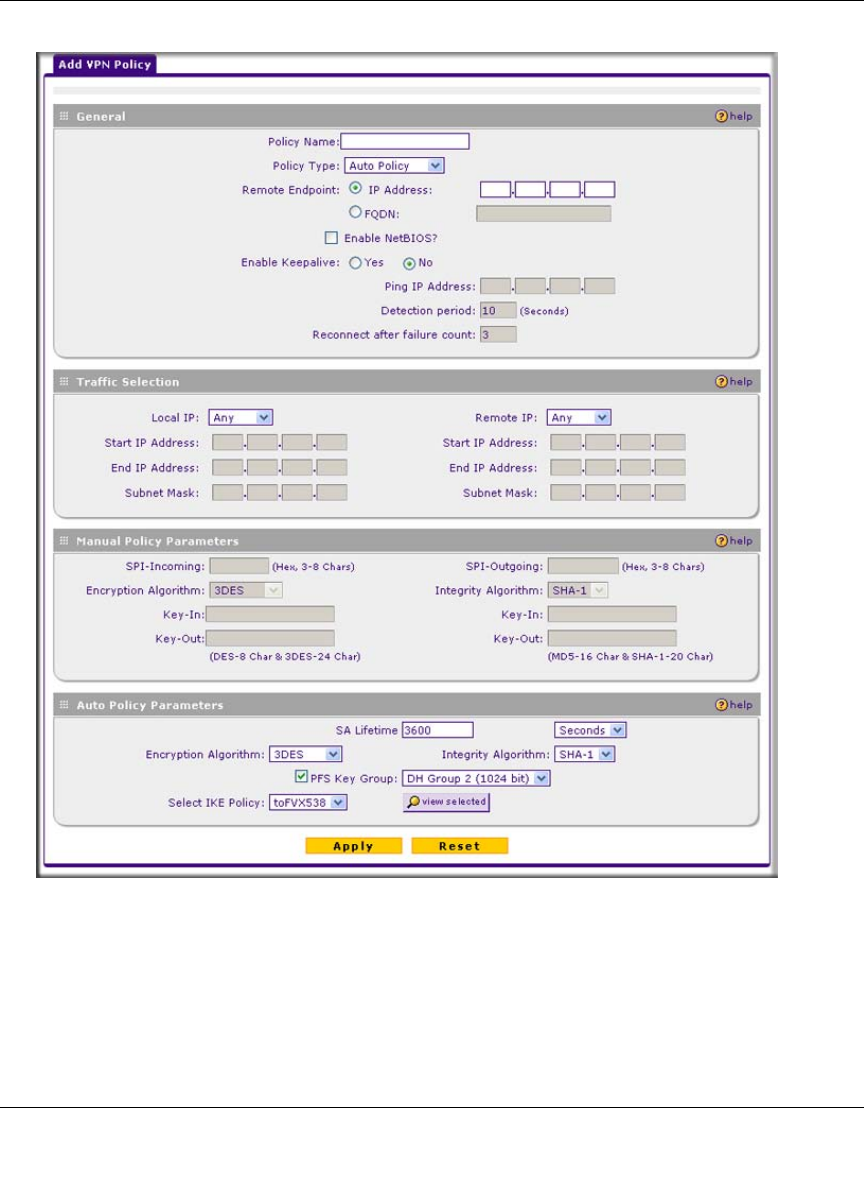Set Enable Keepalive to No
Viewport: 864px width, 1184px height.
pos(409,263)
